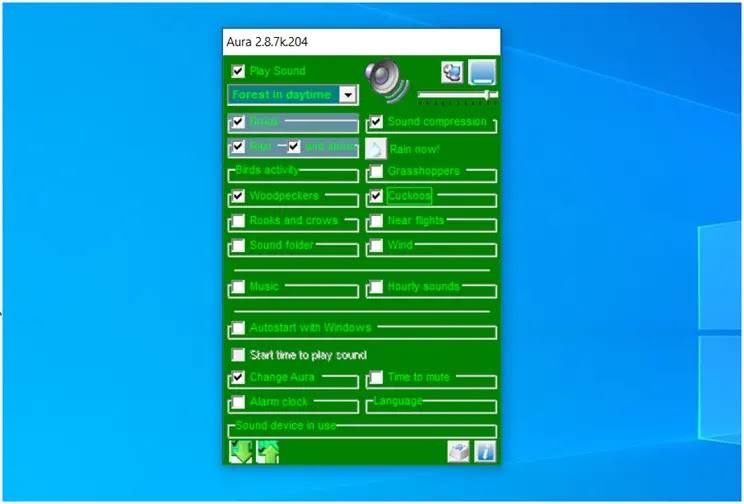Turn on the Wind checkbox
The image size is (744, 504).
click(376, 245)
